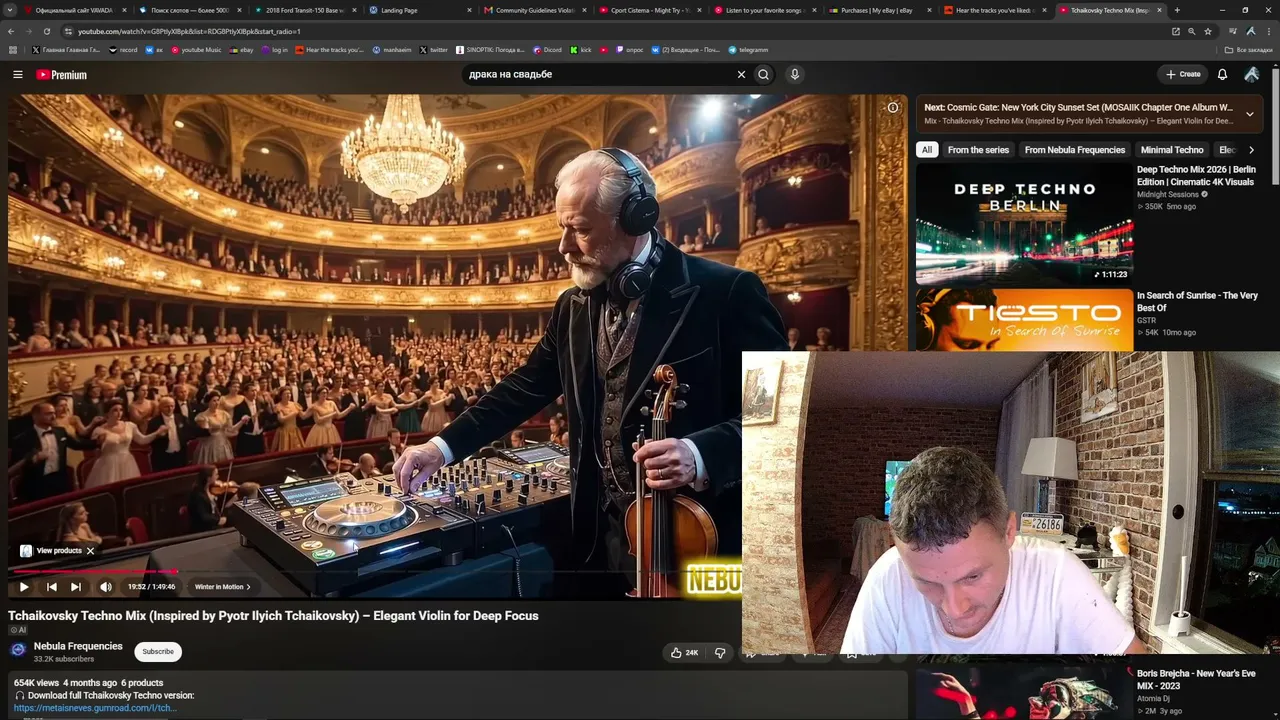Reload the current page
Viewport: 1280px width, 720px height.
(47, 31)
